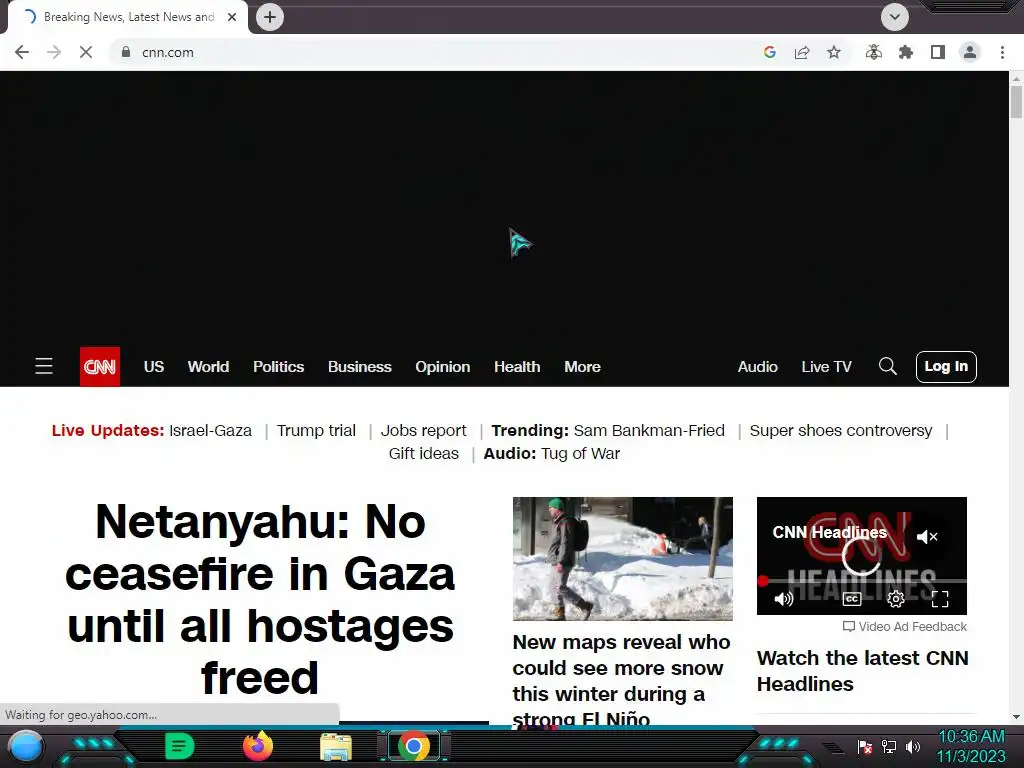
Task: Open the Start orb on taskbar
Action: tap(26, 746)
